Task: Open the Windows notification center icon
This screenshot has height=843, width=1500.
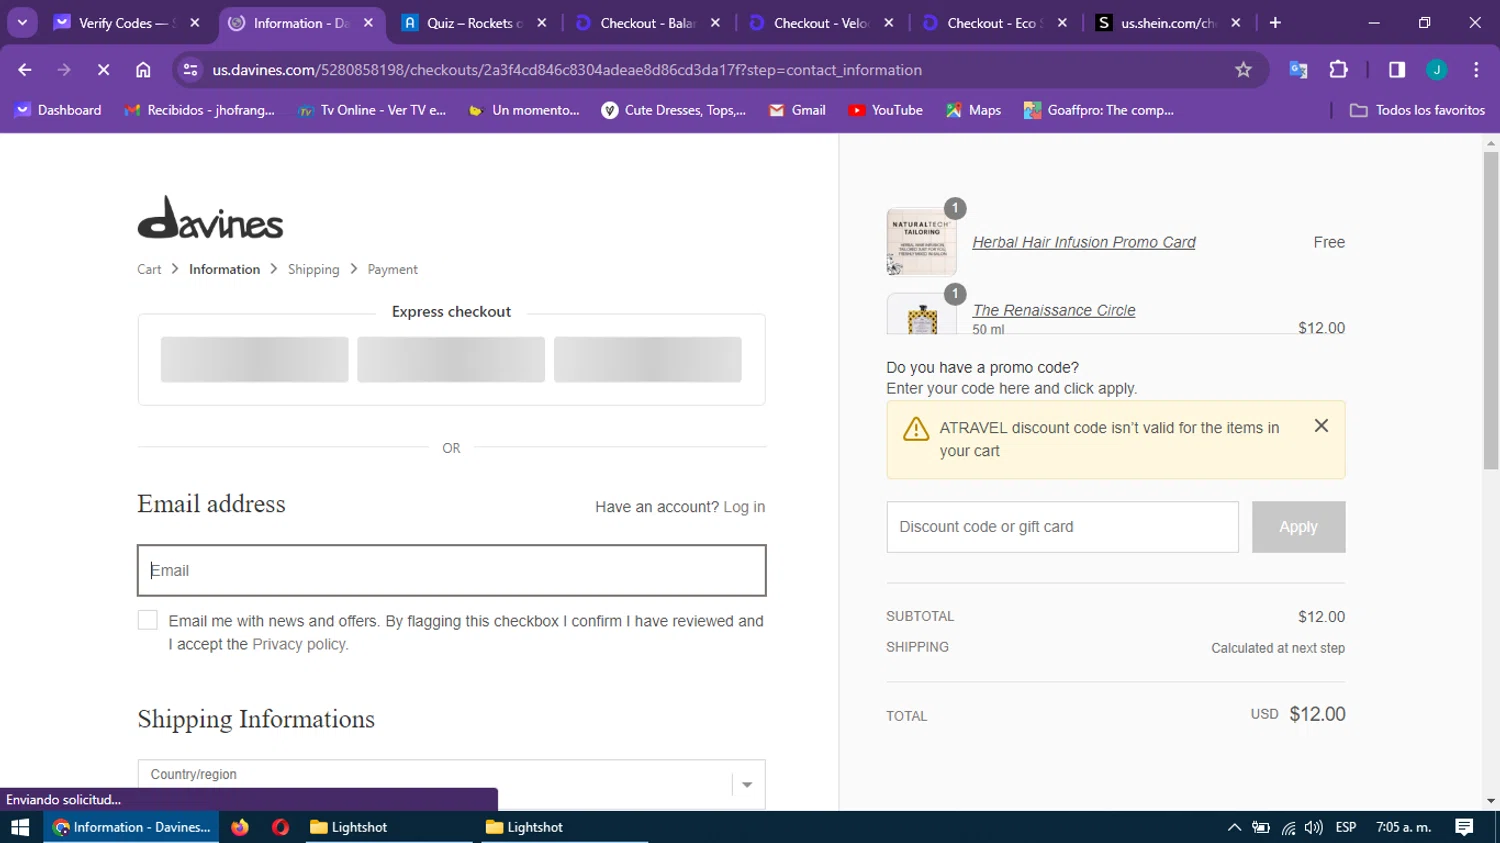Action: click(x=1464, y=827)
